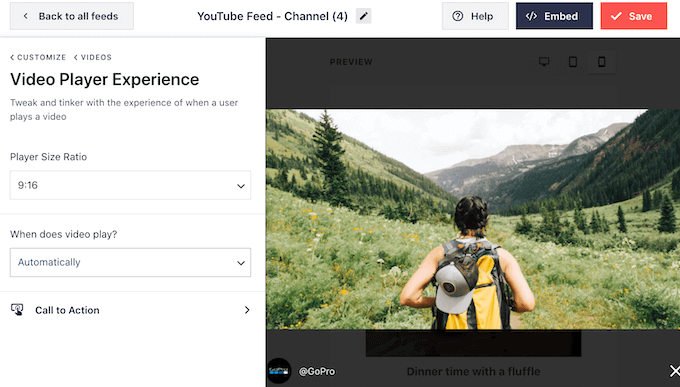Click the @GoPro channel name
Viewport: 680px width, 387px height.
317,371
